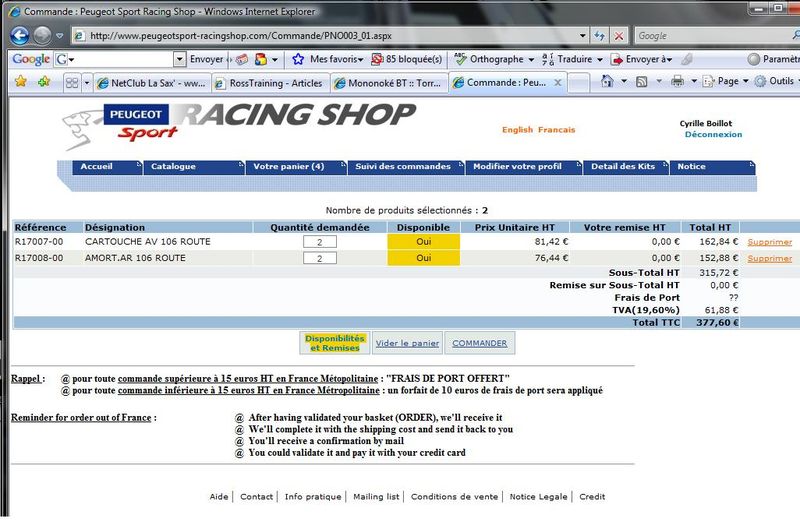800x529 pixels.
Task: Open Detail des Kits navigation item
Action: click(x=626, y=167)
